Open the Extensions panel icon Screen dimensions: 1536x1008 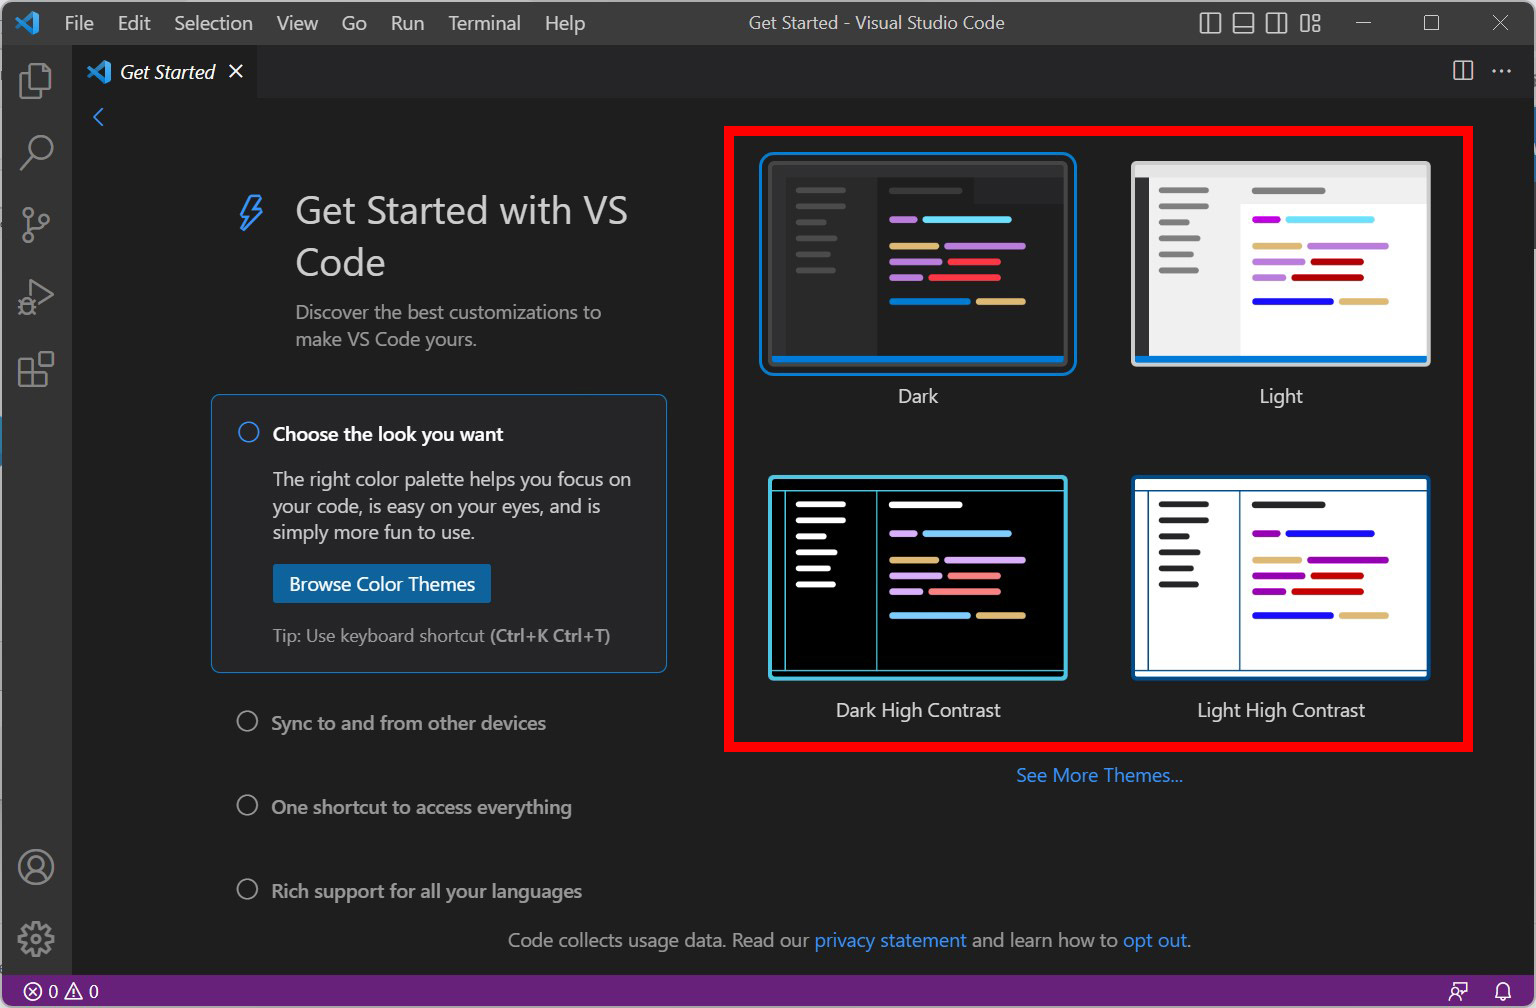[36, 369]
